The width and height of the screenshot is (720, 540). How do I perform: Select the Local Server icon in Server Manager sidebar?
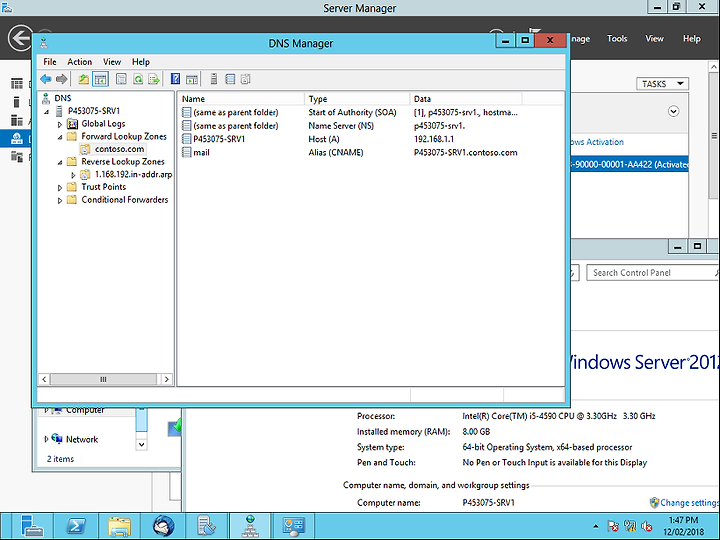pos(17,102)
